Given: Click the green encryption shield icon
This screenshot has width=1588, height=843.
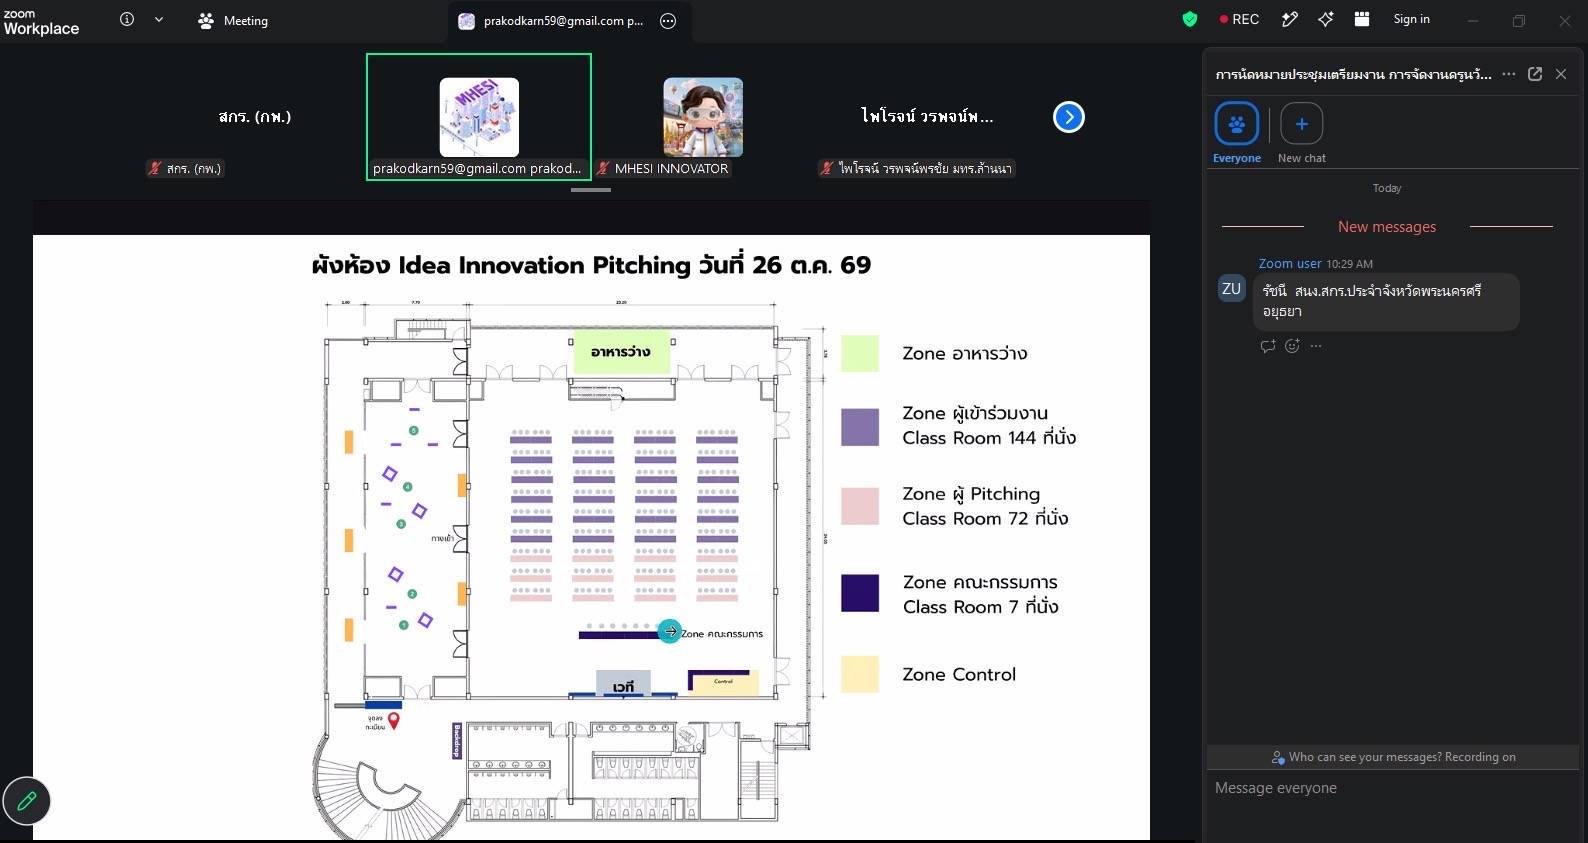Looking at the screenshot, I should (x=1190, y=19).
